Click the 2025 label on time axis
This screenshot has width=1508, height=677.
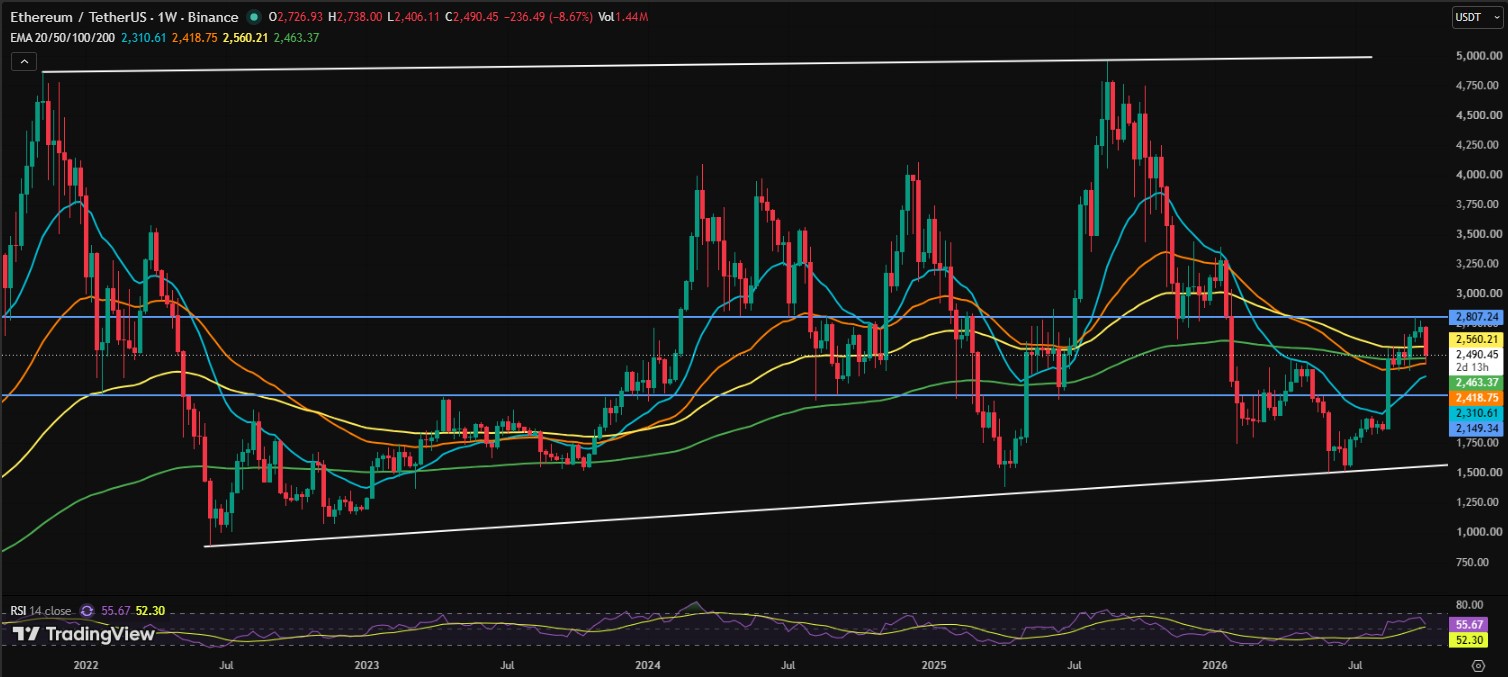[x=933, y=664]
